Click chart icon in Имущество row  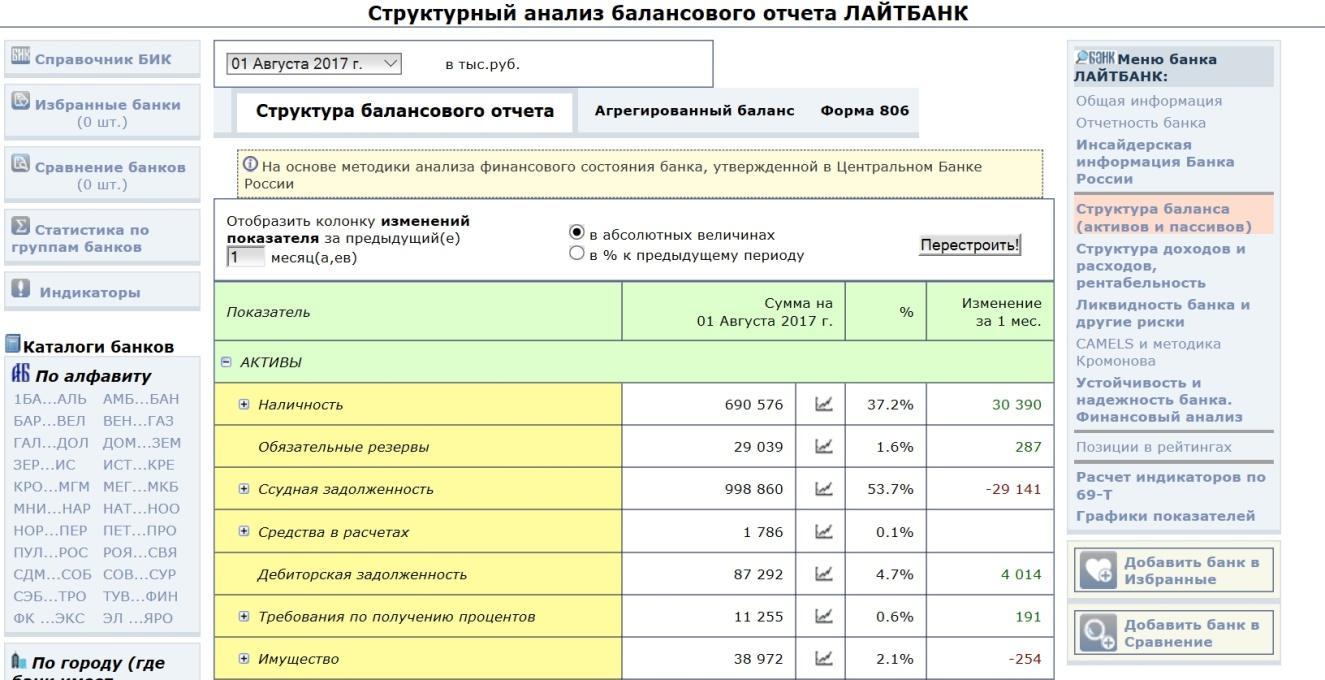coord(823,658)
